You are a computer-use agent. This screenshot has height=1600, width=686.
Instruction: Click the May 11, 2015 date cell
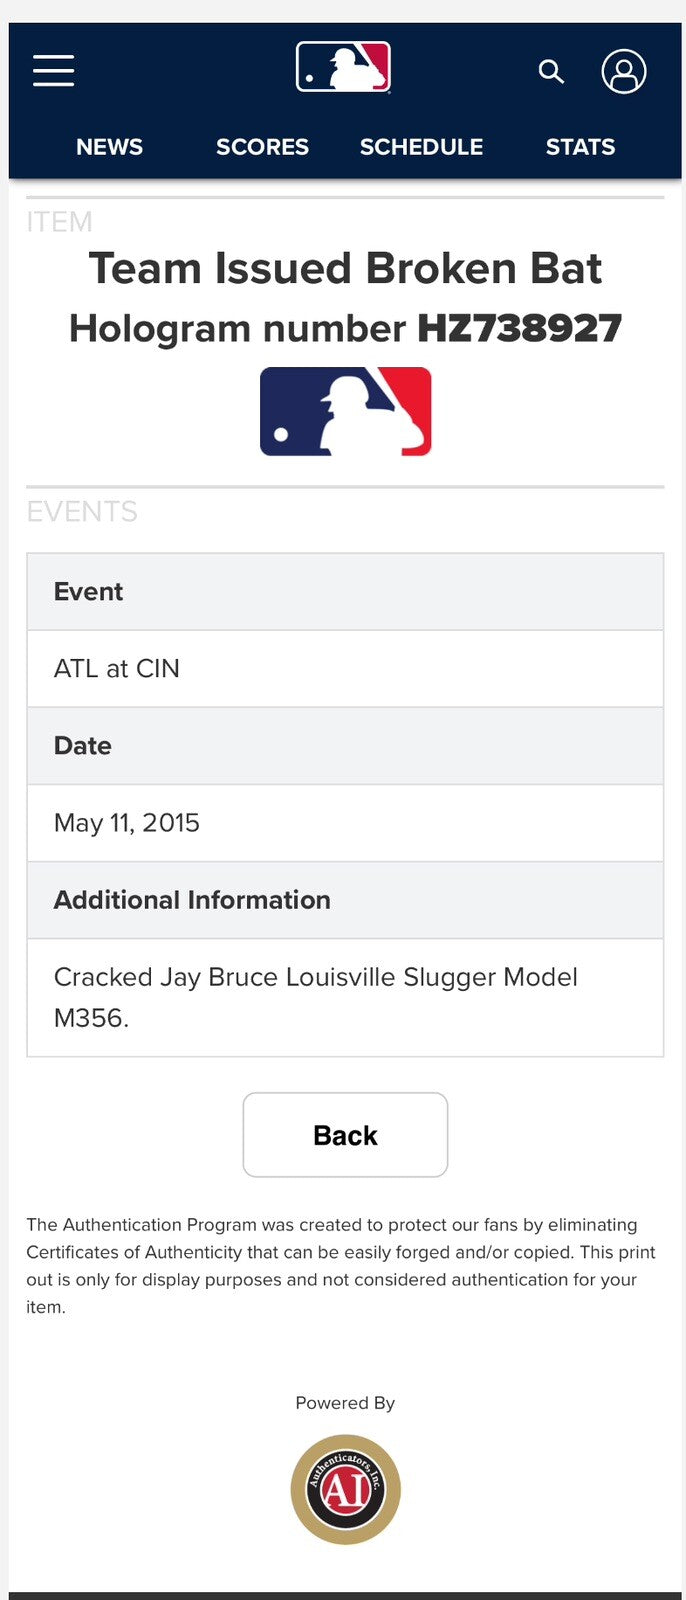click(345, 823)
